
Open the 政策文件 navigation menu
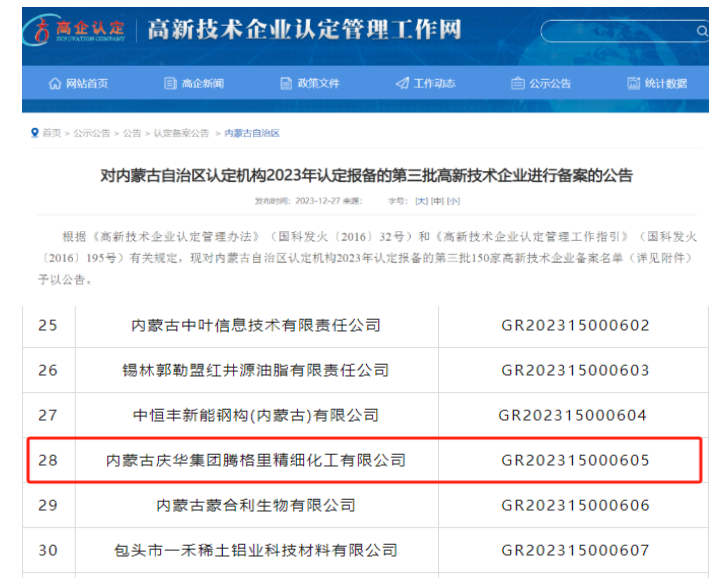pos(318,84)
